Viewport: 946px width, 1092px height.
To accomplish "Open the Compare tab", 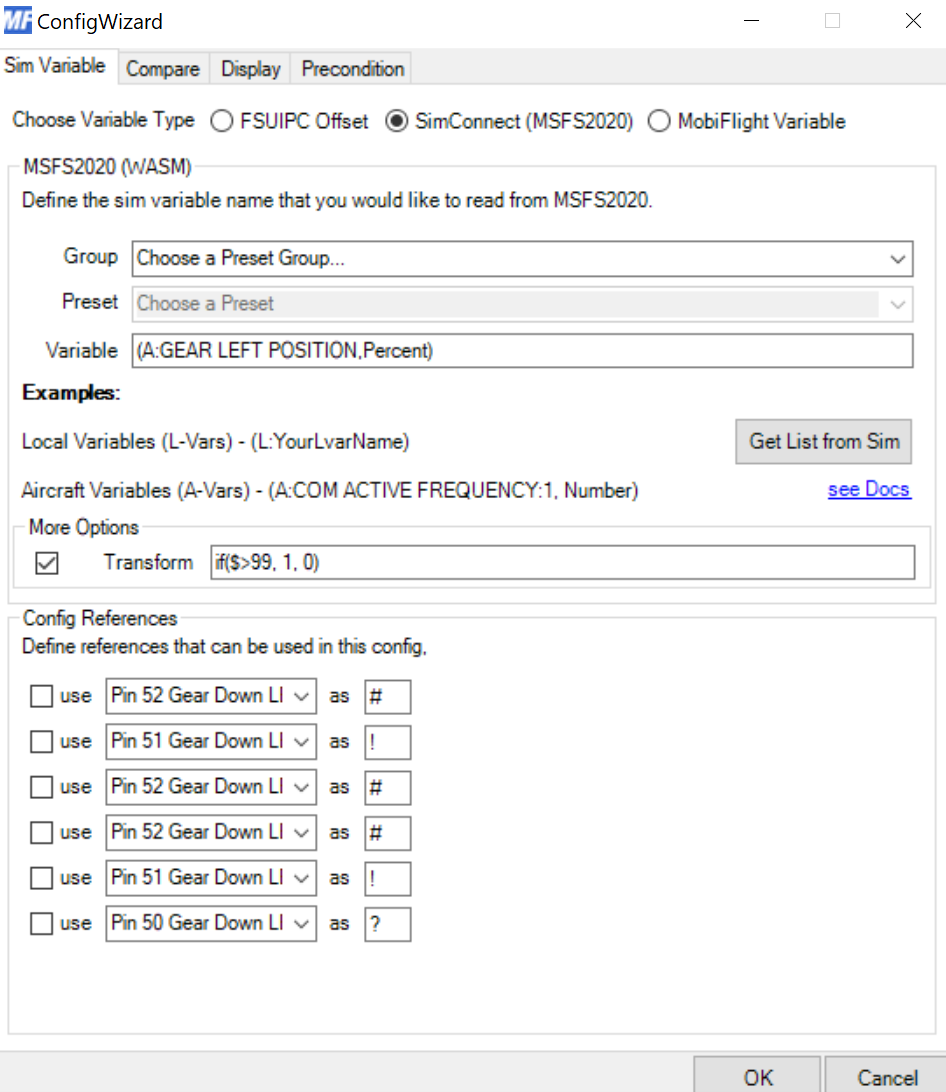I will [x=163, y=69].
